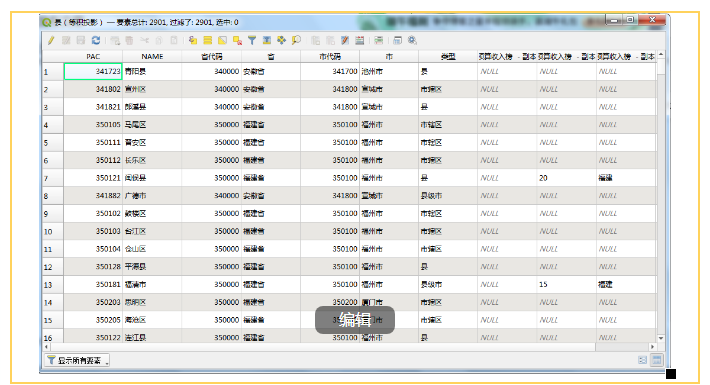Open the field calculator

click(x=345, y=40)
